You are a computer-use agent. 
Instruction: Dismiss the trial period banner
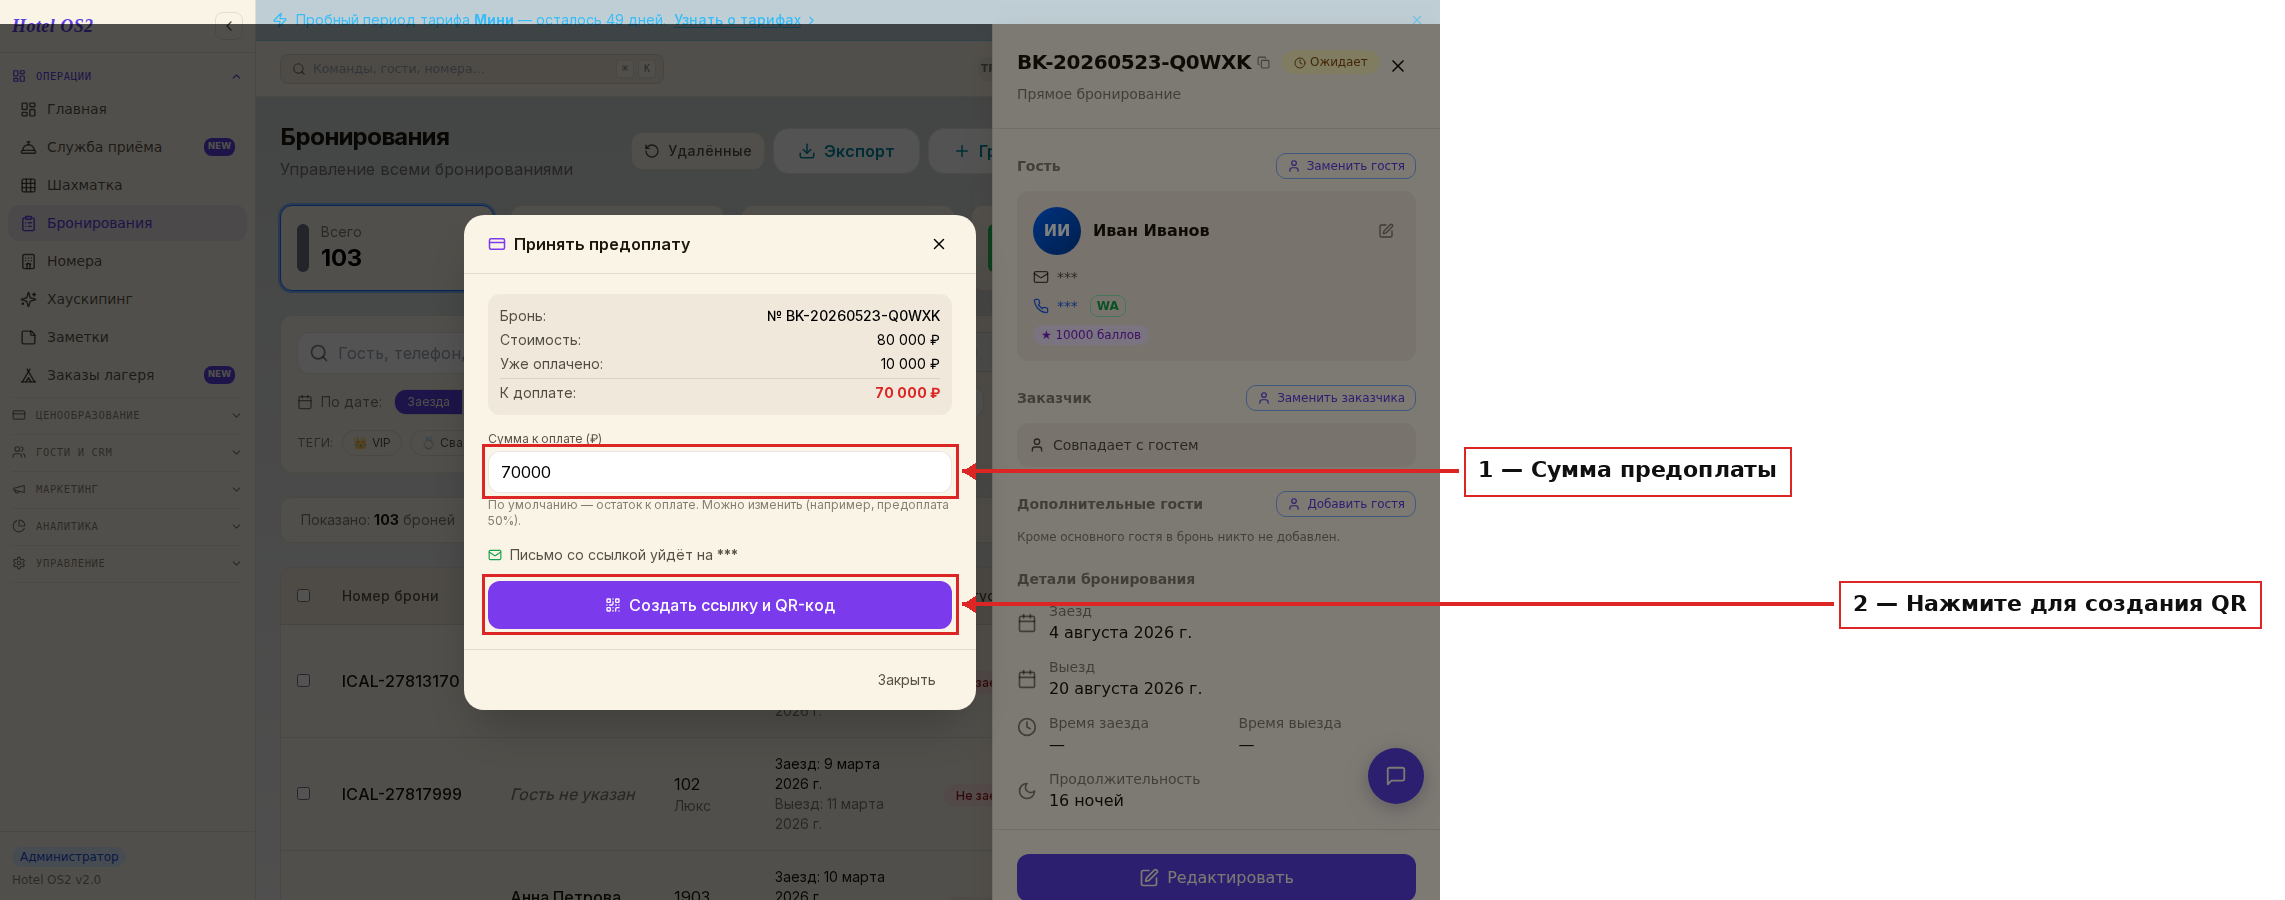[x=1416, y=20]
